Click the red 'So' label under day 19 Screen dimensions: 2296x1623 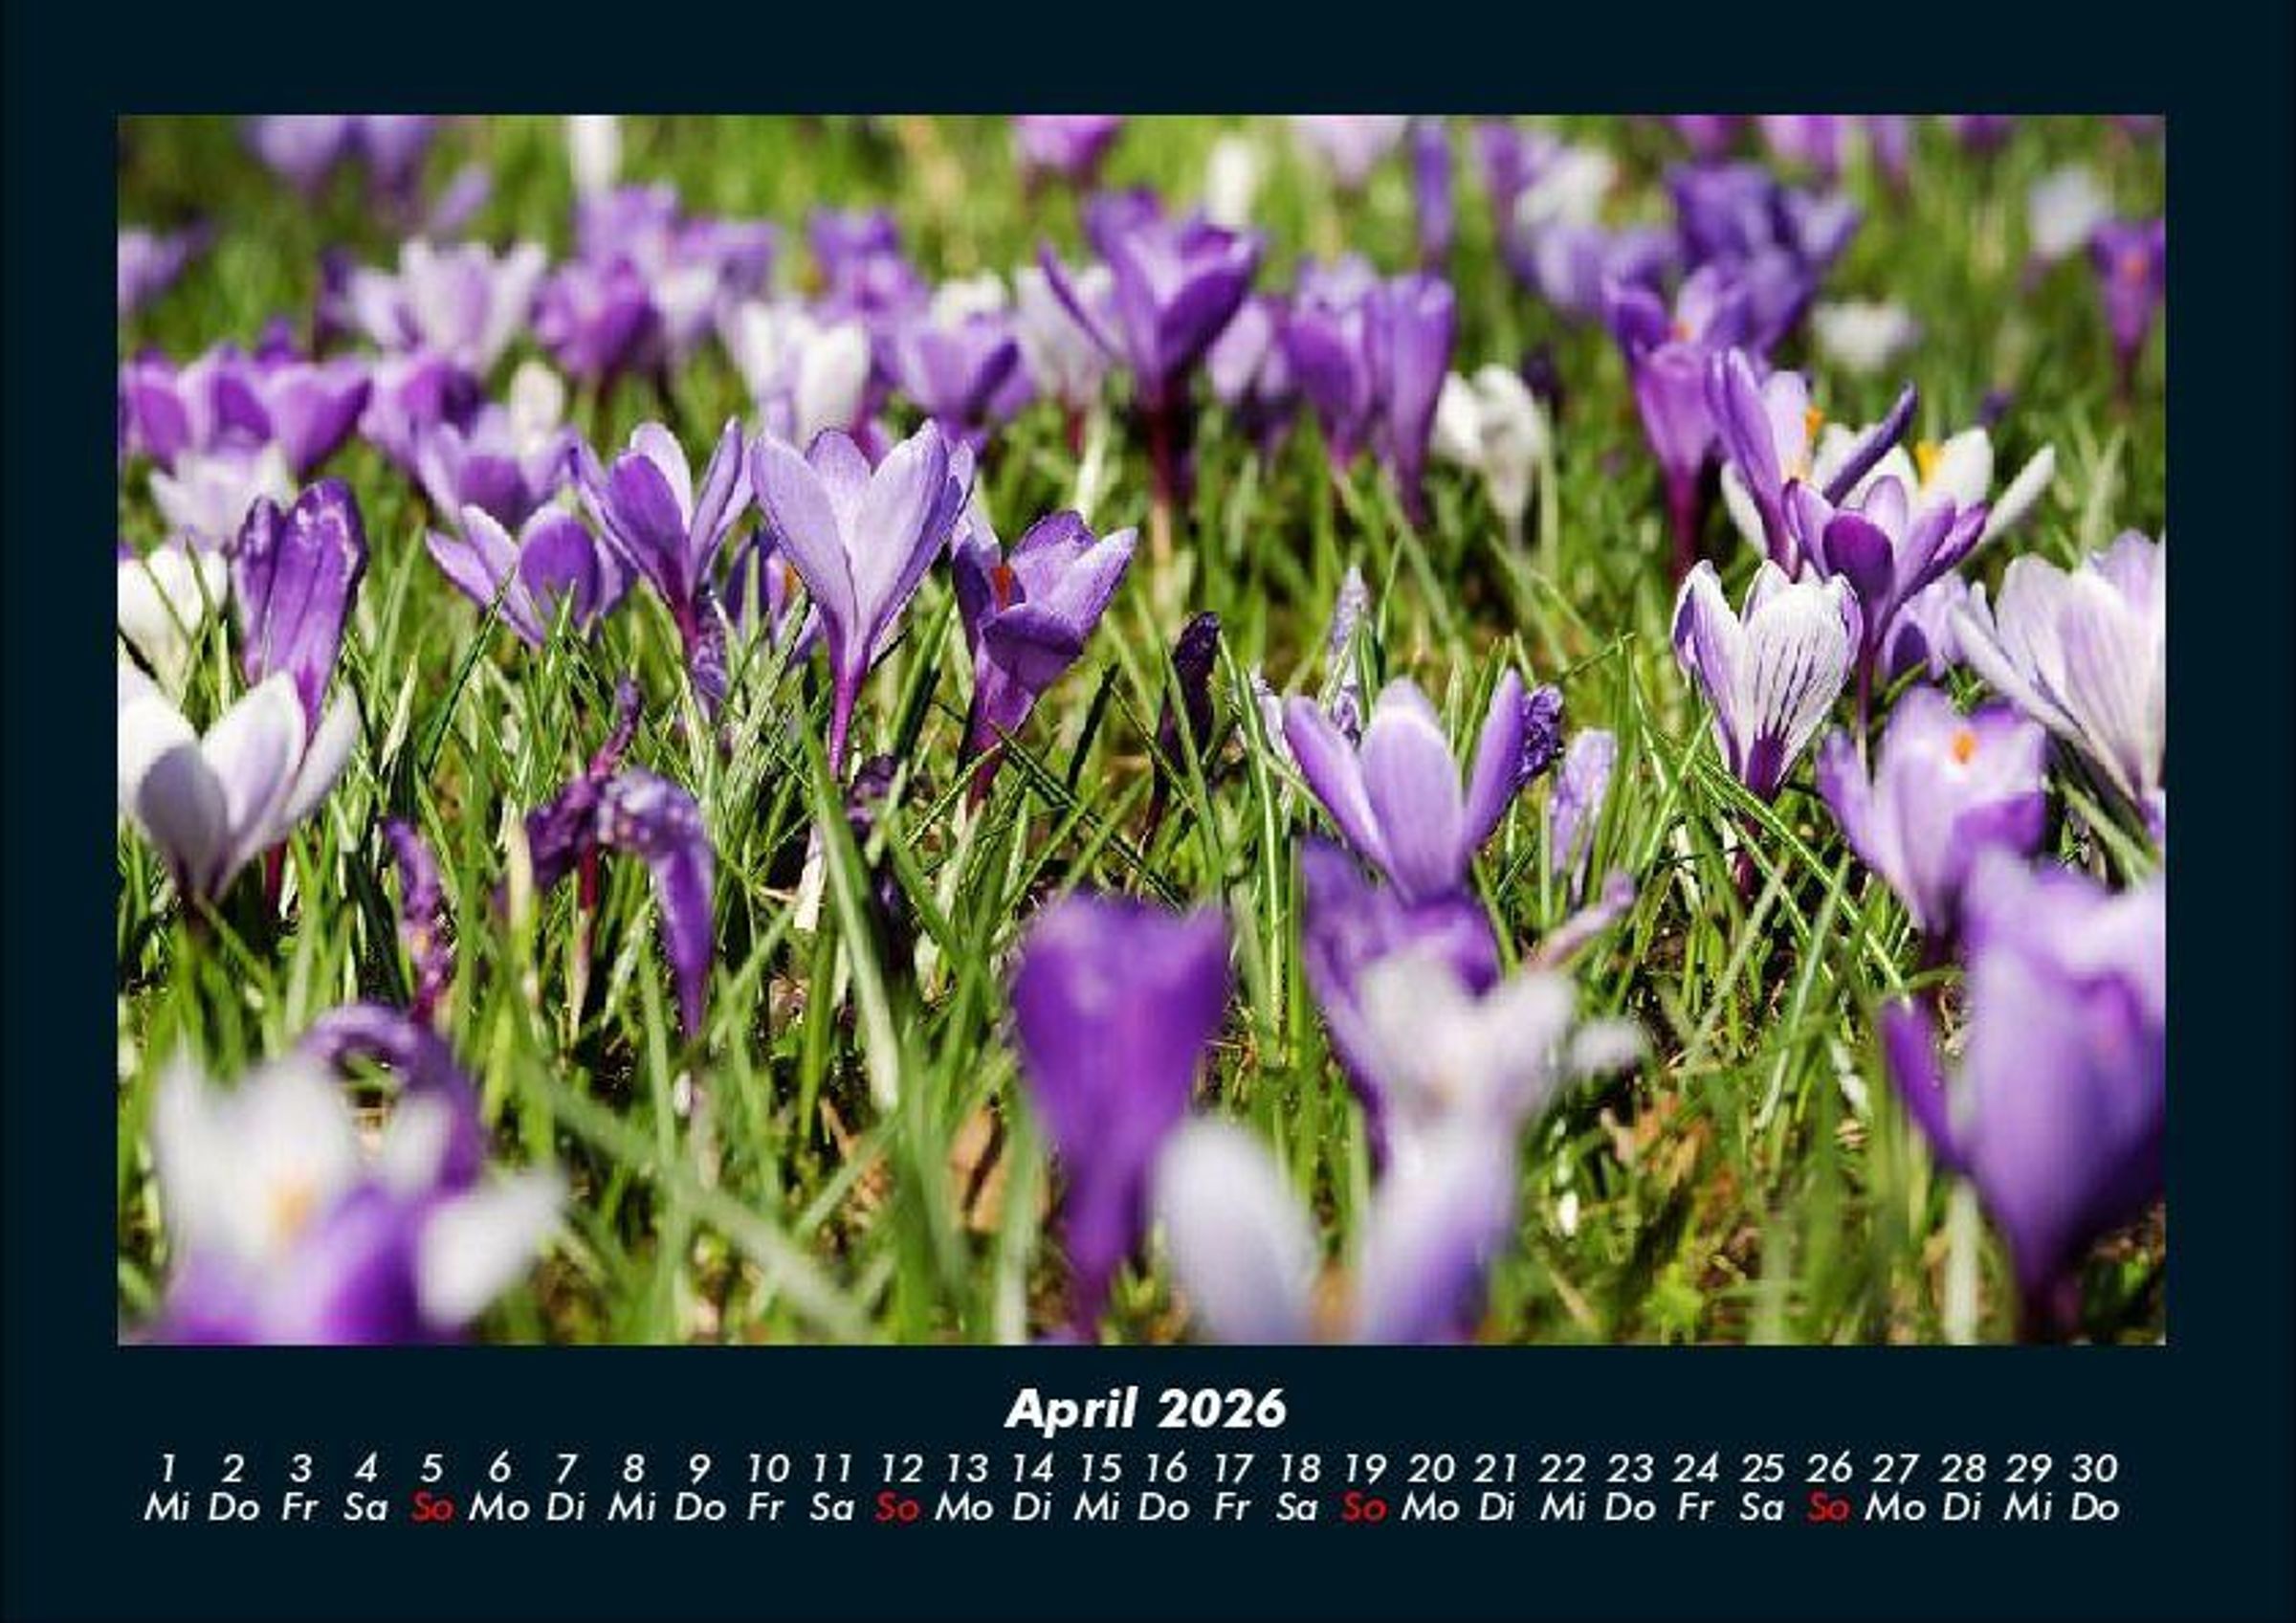click(1364, 1508)
